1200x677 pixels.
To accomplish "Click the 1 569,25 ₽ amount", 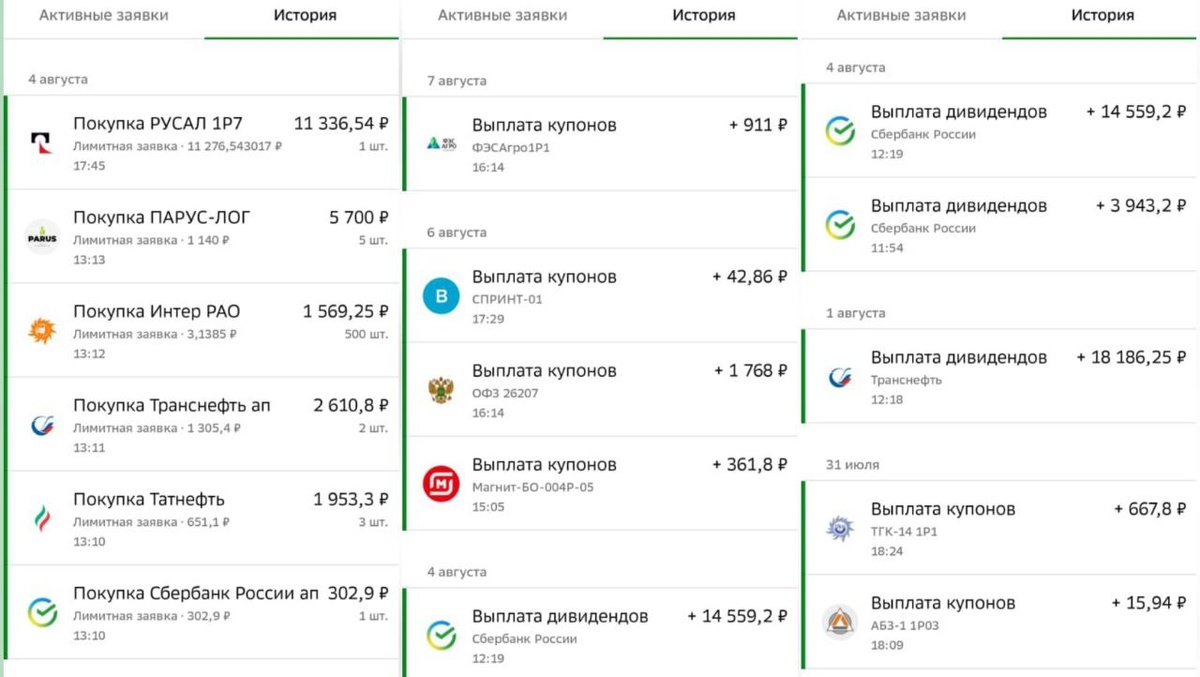I will click(x=346, y=312).
